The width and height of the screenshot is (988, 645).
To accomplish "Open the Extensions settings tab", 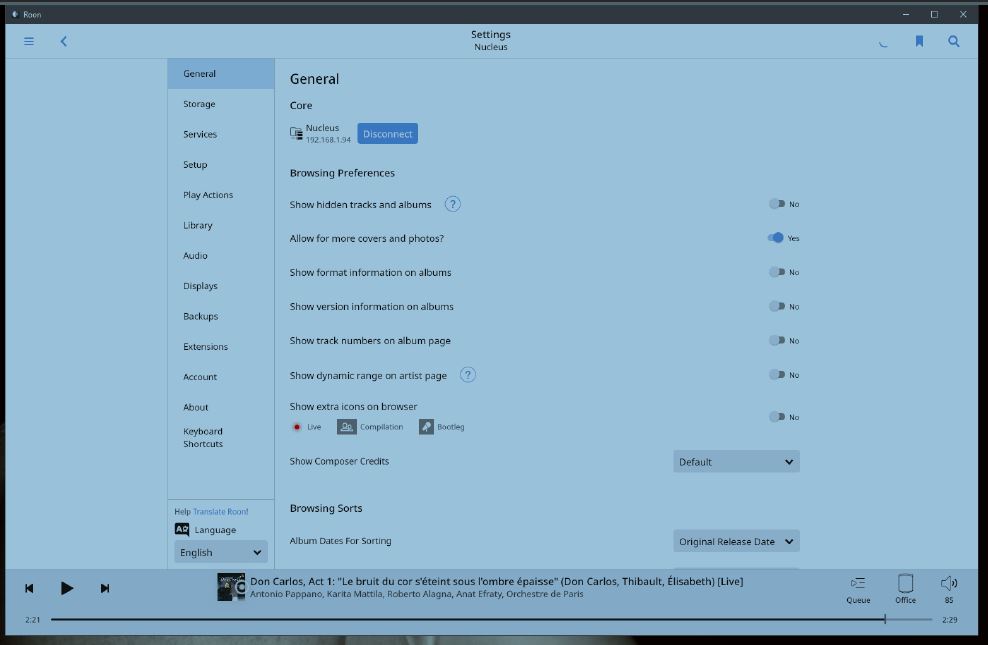I will click(221, 346).
